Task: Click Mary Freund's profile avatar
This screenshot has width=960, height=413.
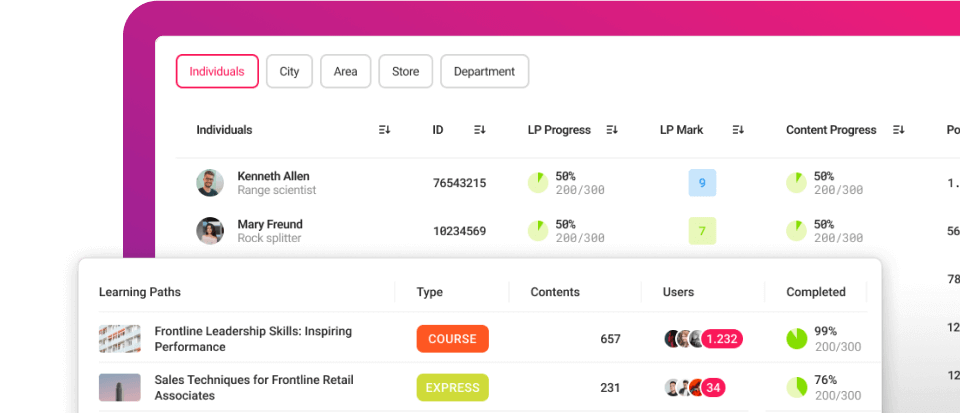Action: point(210,231)
